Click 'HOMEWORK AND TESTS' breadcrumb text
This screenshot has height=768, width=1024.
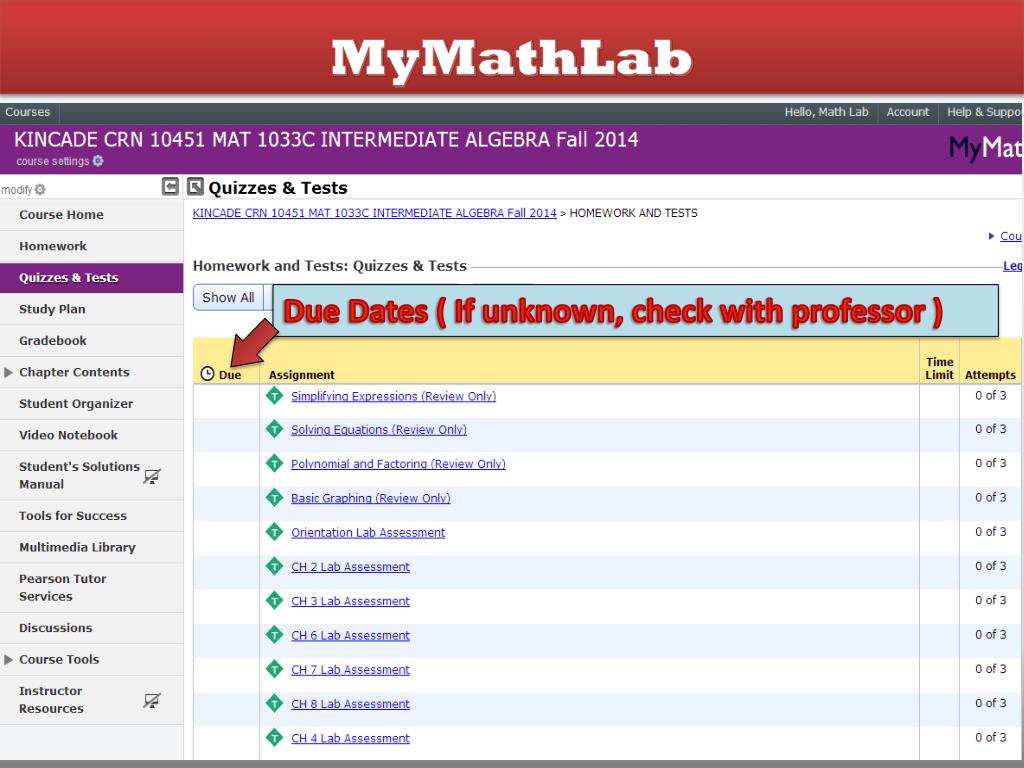pos(633,213)
